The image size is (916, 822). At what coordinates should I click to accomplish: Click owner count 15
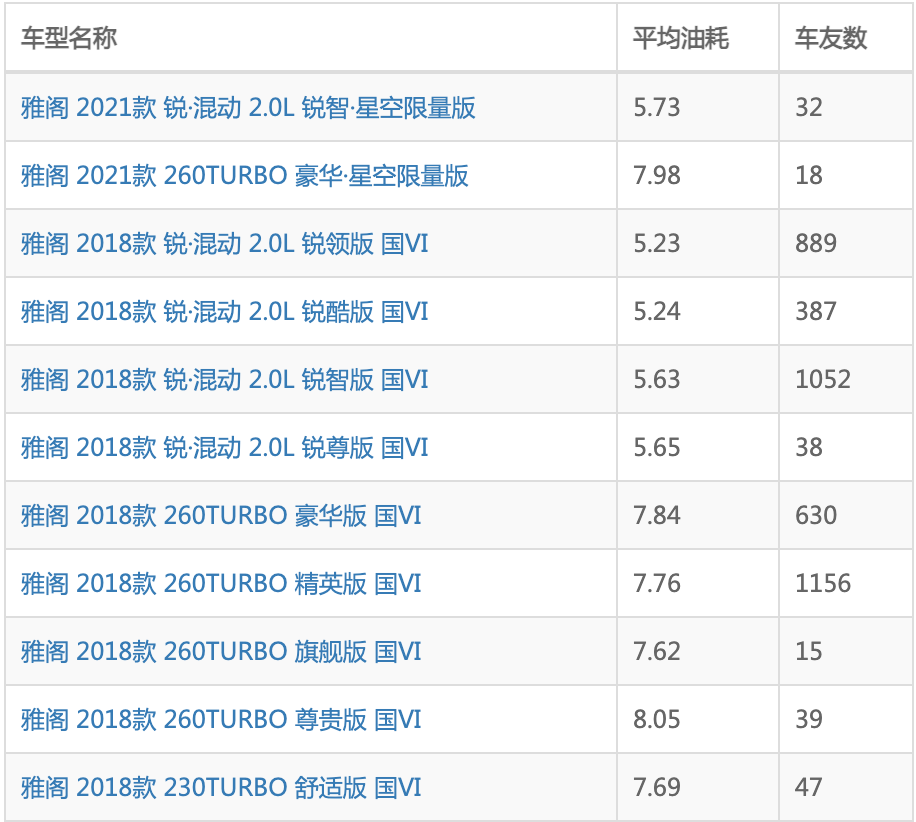click(809, 652)
